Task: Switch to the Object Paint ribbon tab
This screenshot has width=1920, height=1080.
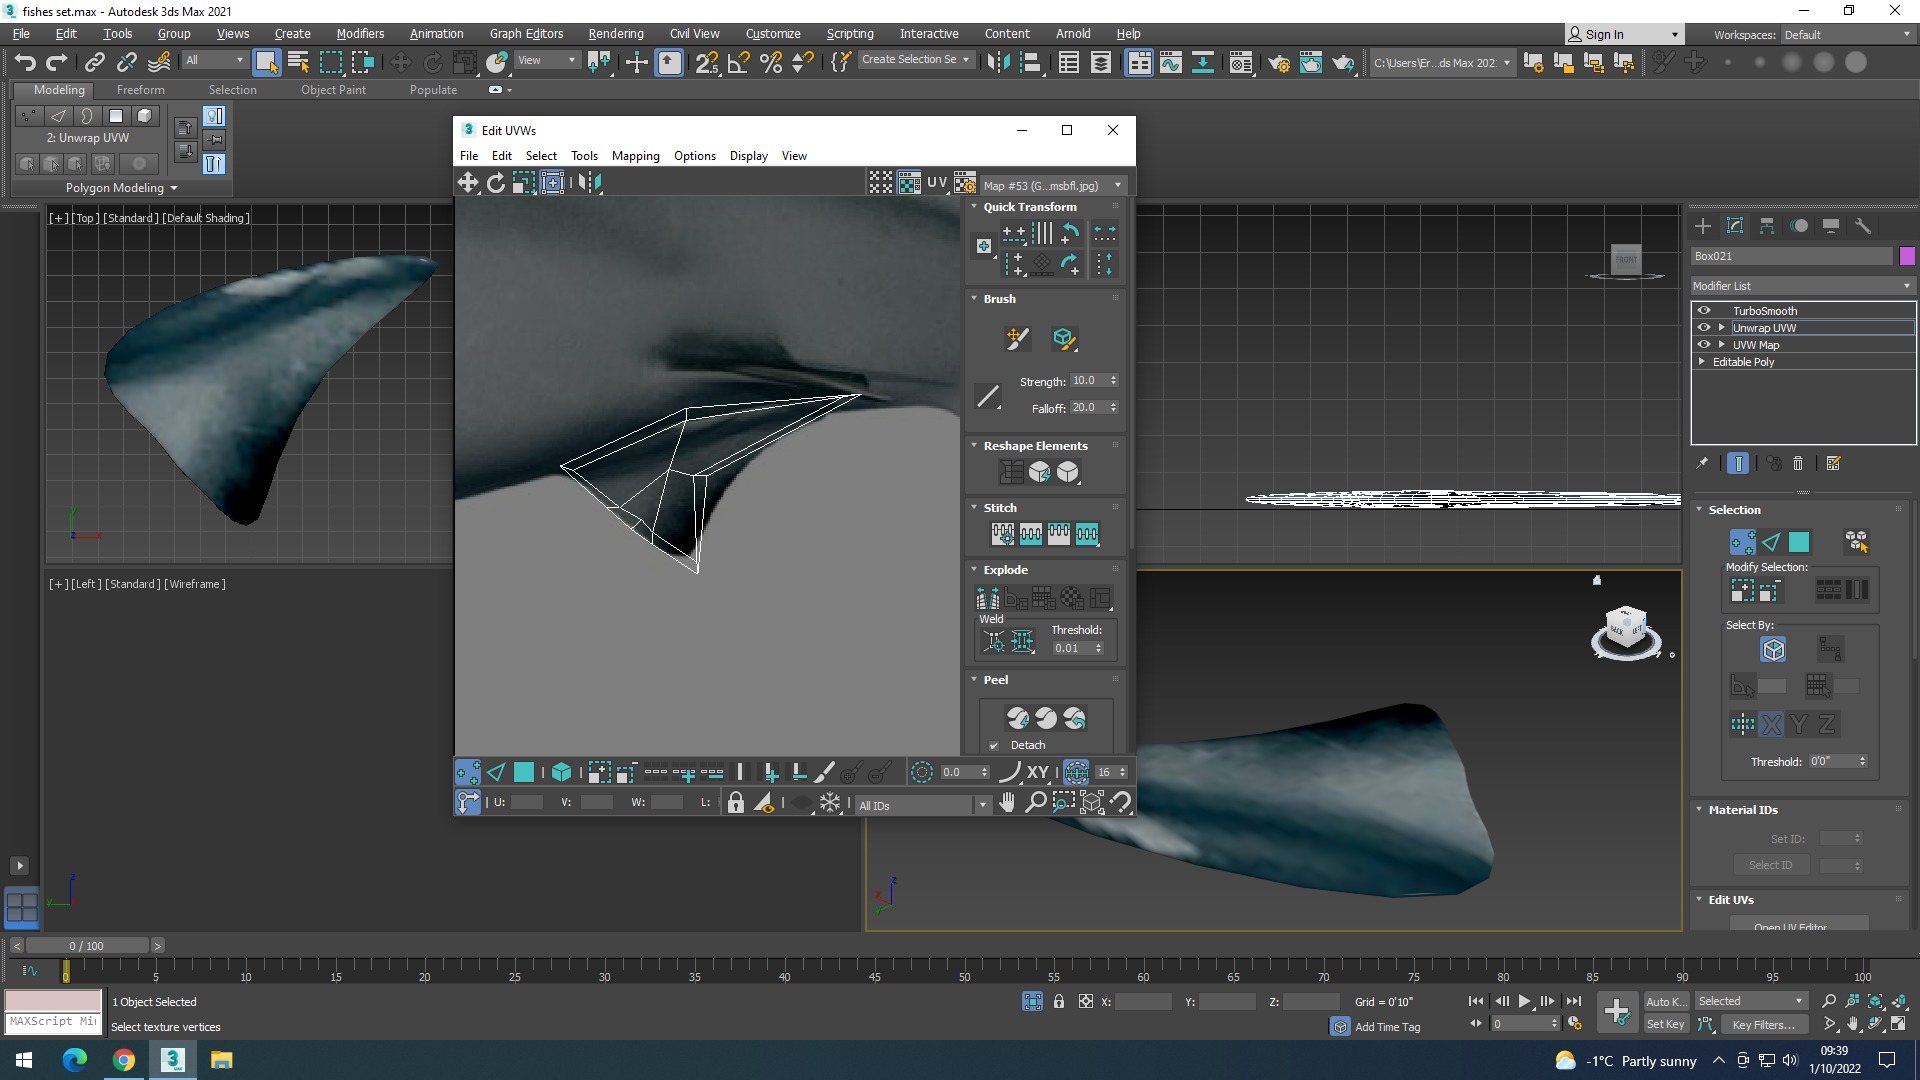Action: pyautogui.click(x=333, y=89)
